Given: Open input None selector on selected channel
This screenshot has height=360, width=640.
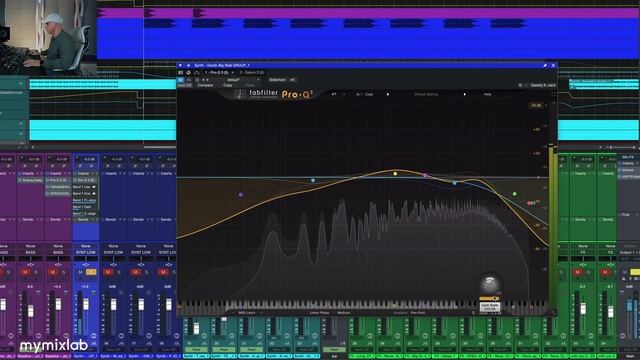Looking at the screenshot, I should (86, 246).
